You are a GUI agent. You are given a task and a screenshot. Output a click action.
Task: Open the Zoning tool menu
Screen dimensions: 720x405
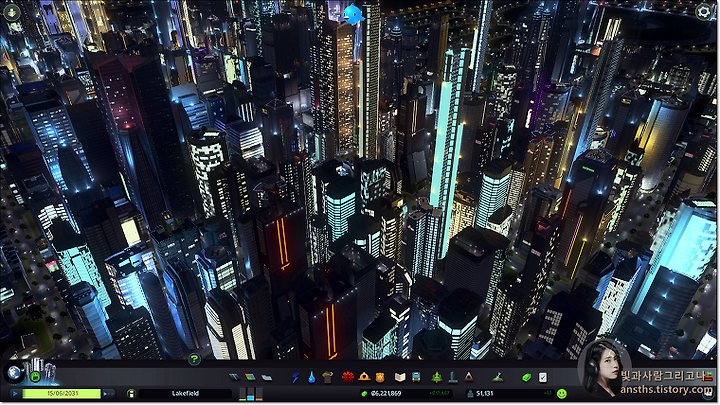tap(250, 377)
